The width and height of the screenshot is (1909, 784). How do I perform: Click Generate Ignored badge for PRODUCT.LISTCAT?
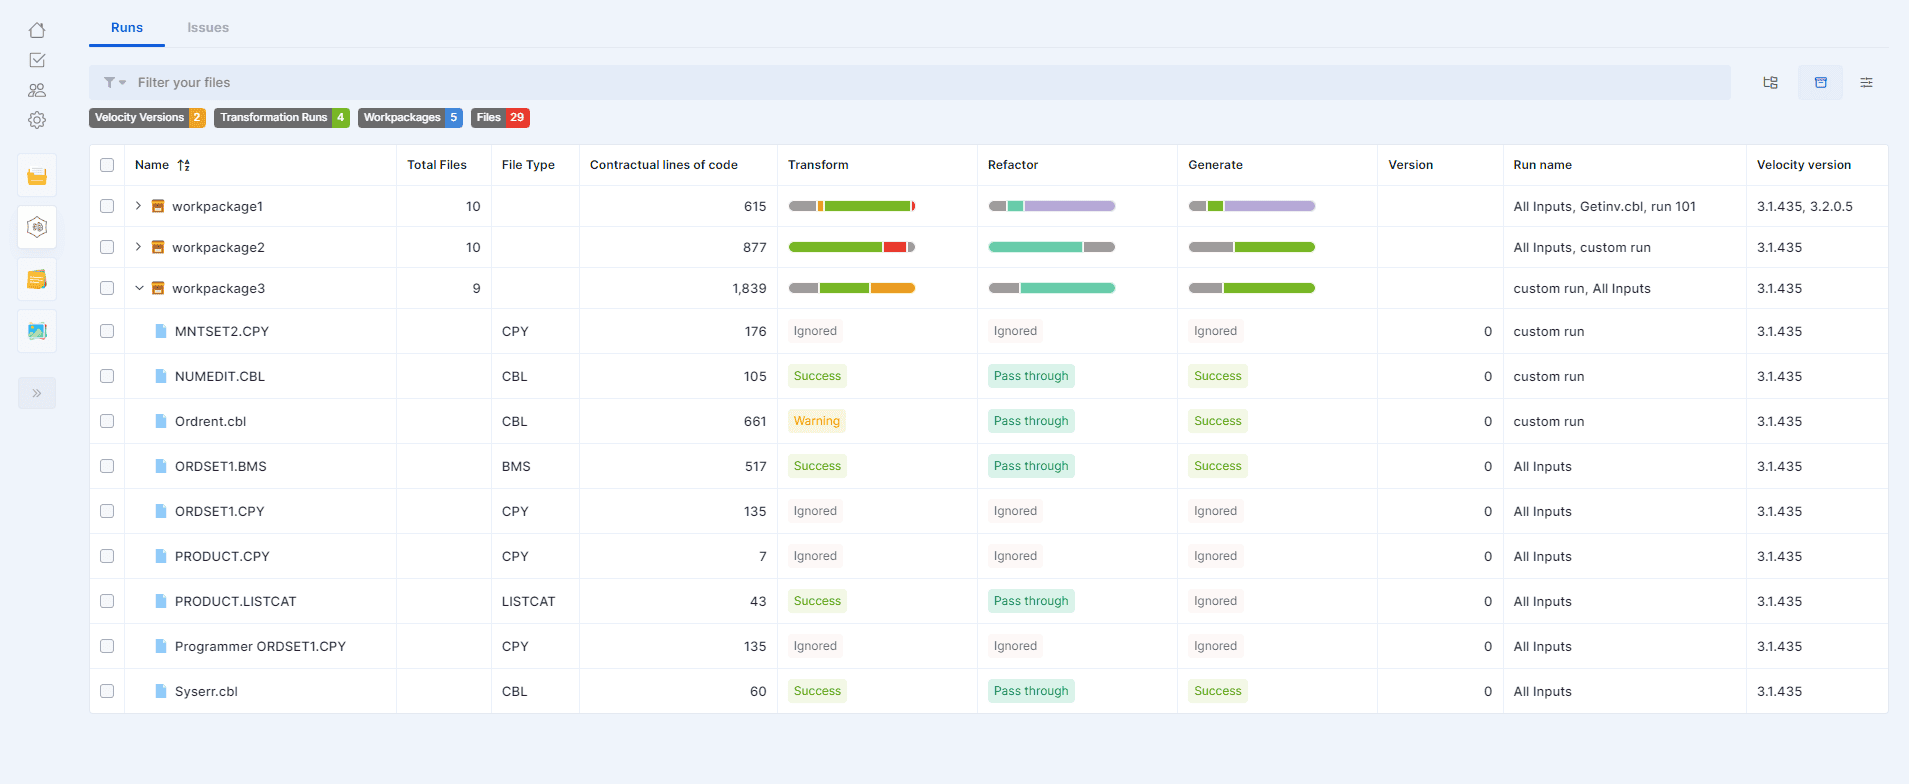1215,601
